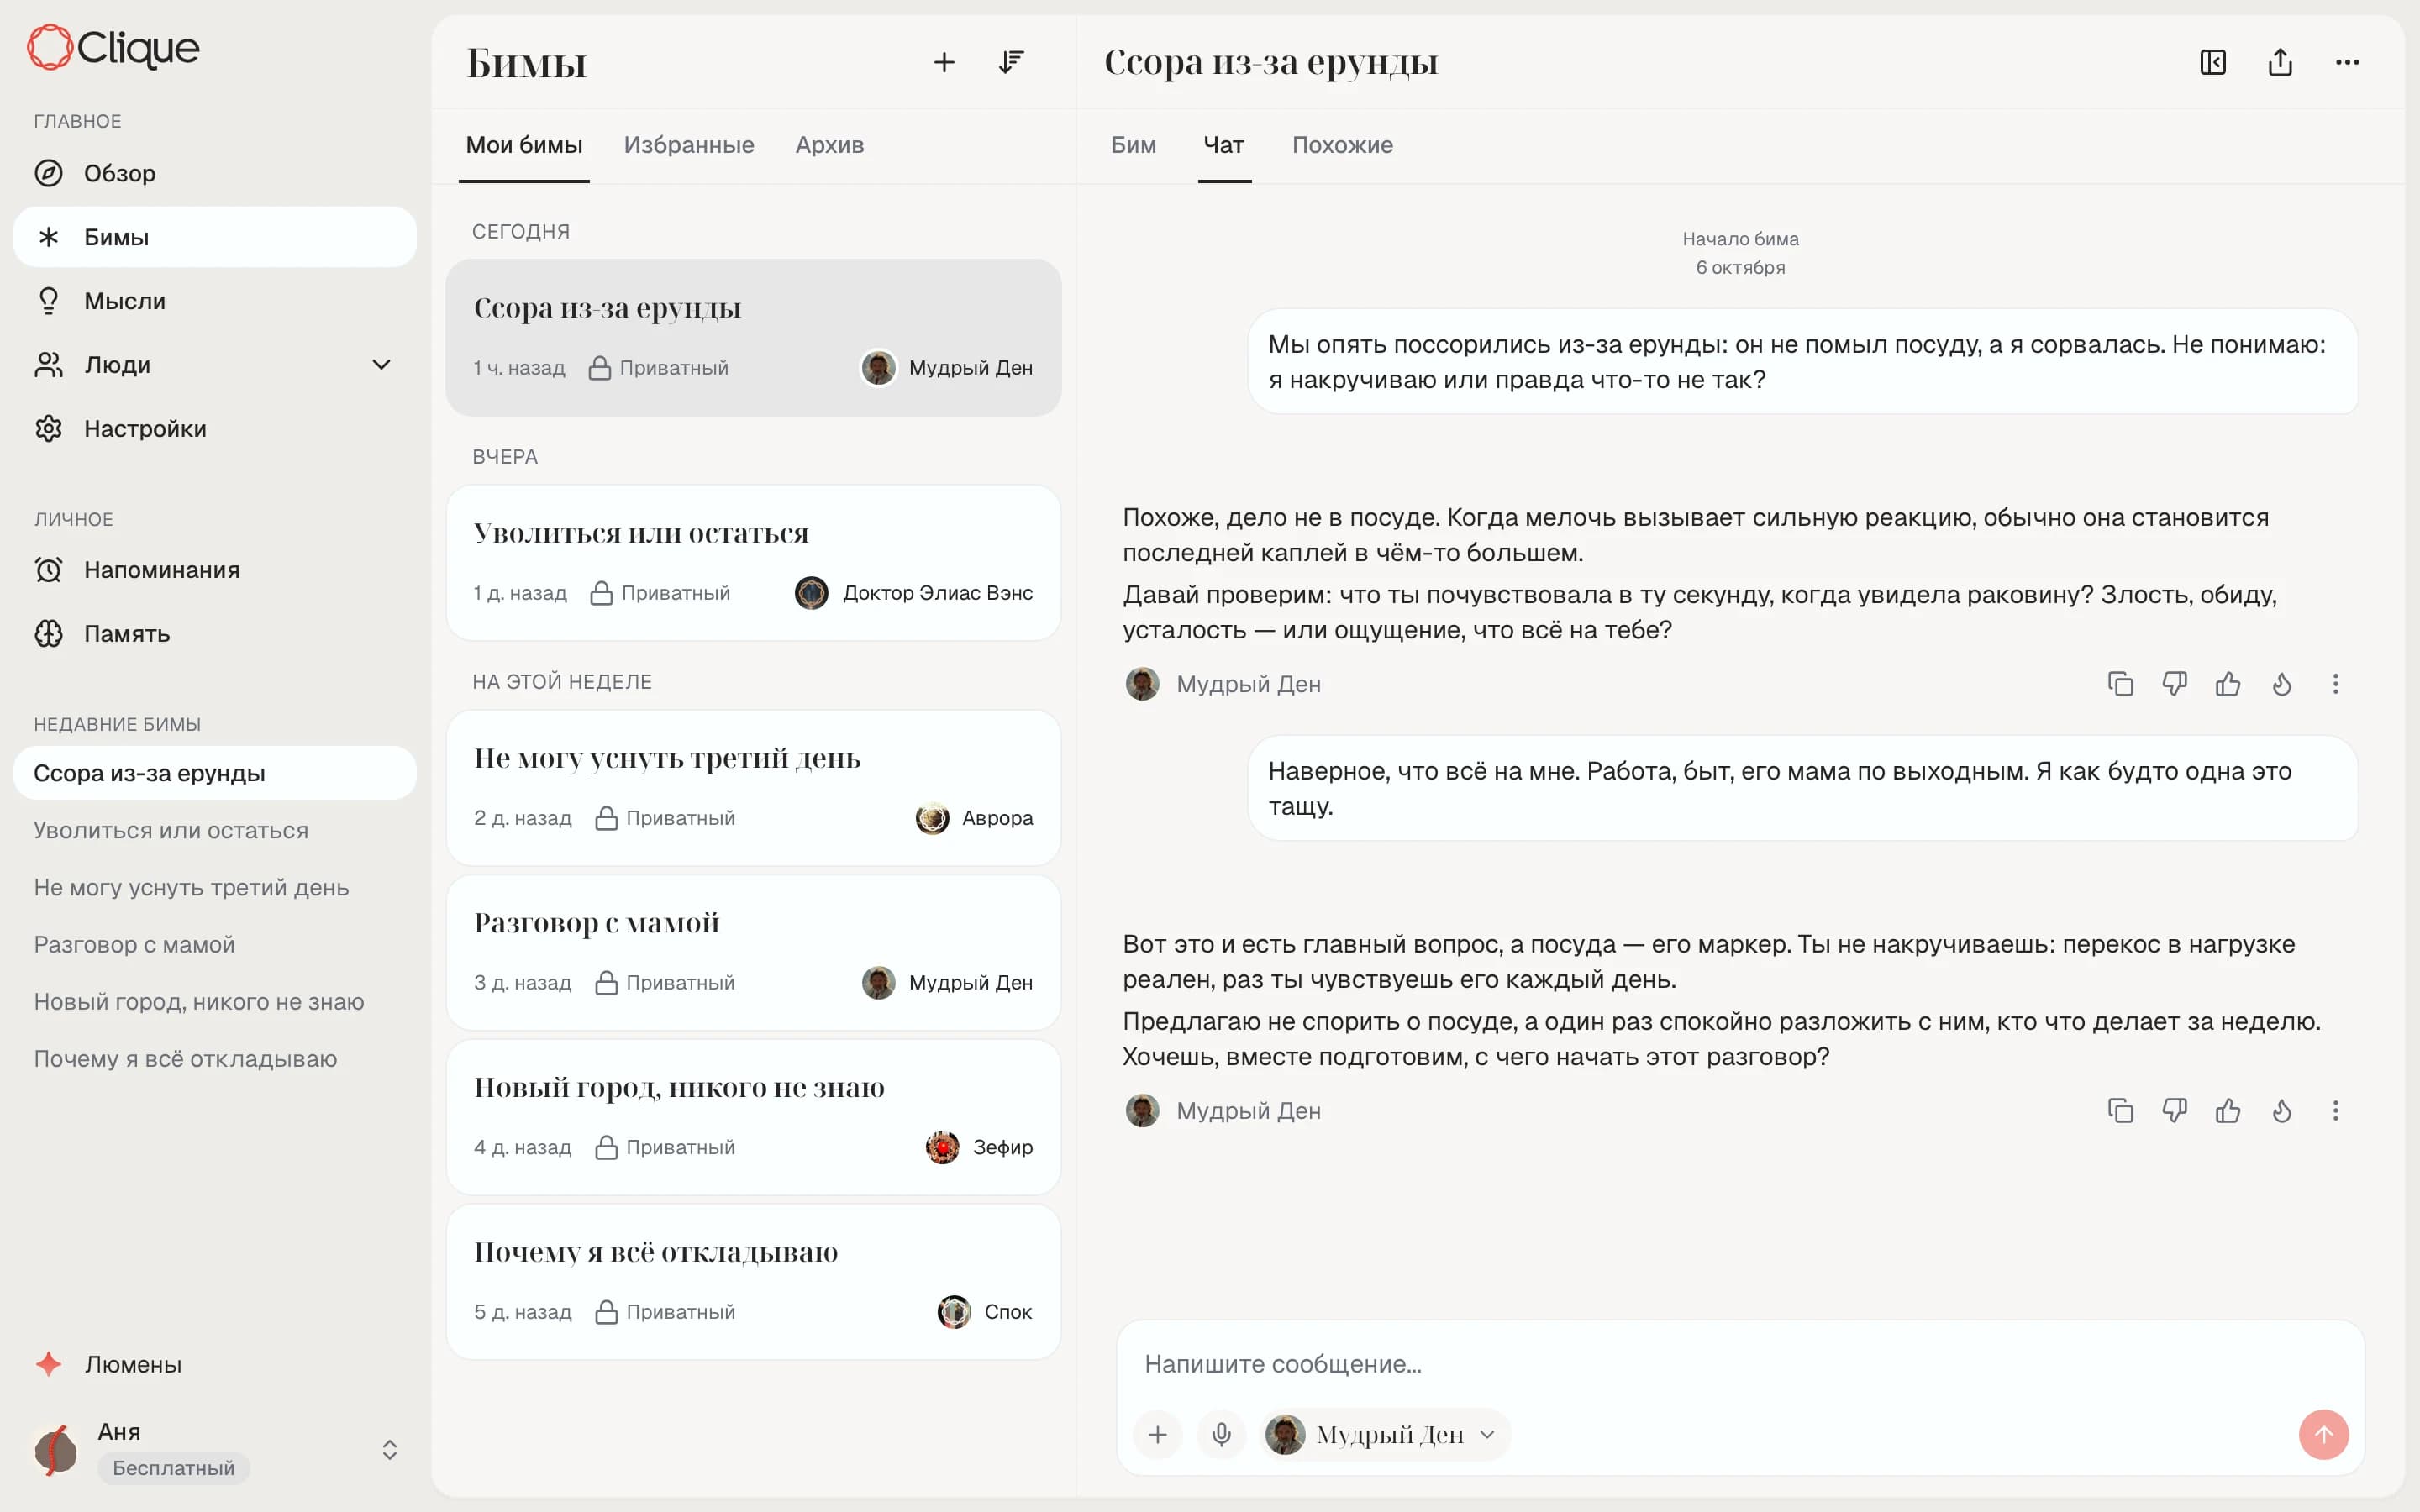Screen dimensions: 2420x1512
Task: Open recent bim Разговор с мамой in sidebar
Action: click(215, 945)
